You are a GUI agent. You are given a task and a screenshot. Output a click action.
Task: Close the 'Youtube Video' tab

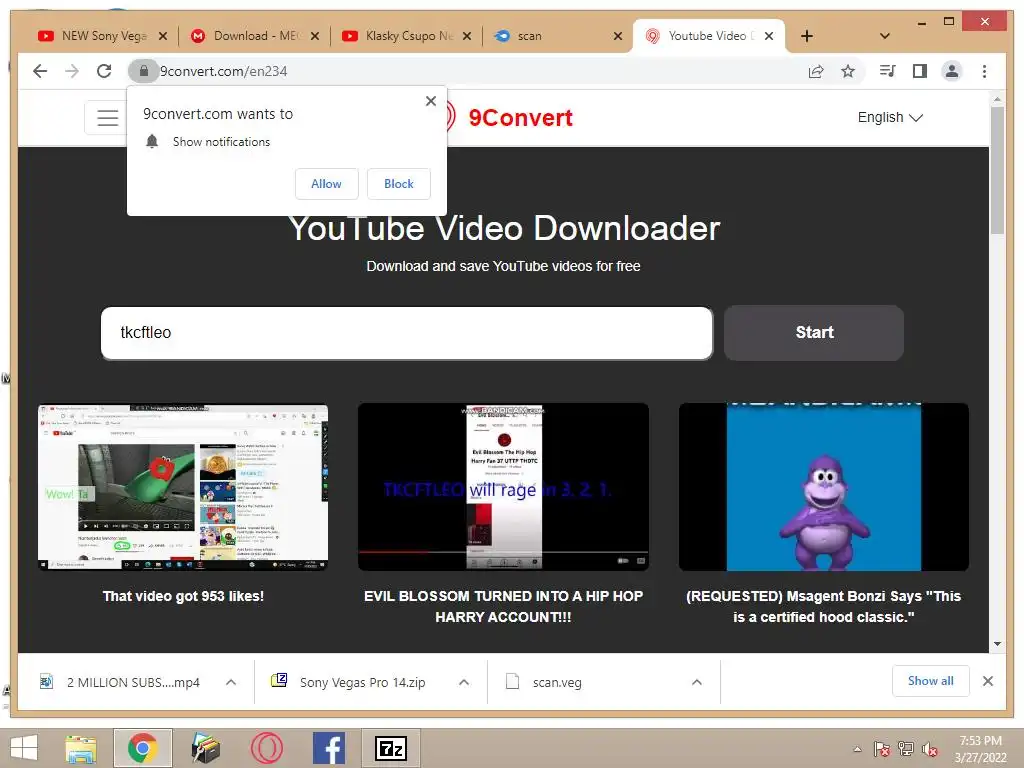tap(769, 36)
